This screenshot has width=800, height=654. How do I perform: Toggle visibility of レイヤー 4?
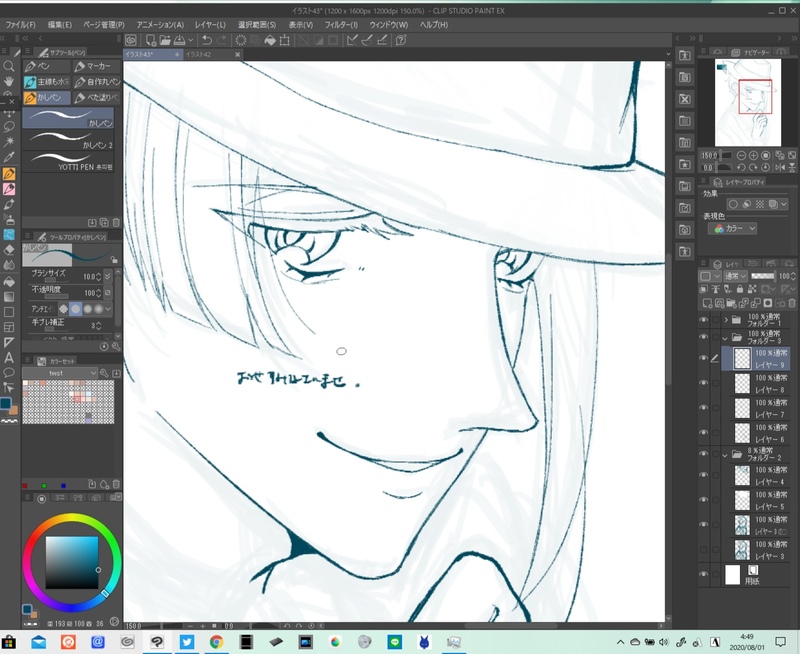(x=704, y=475)
